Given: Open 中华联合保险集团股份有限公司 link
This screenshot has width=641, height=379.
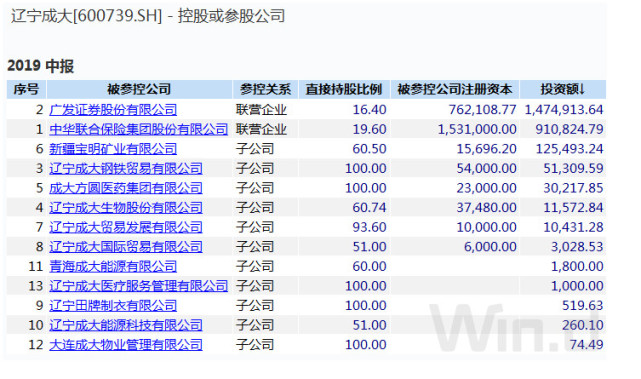Looking at the screenshot, I should [x=138, y=130].
